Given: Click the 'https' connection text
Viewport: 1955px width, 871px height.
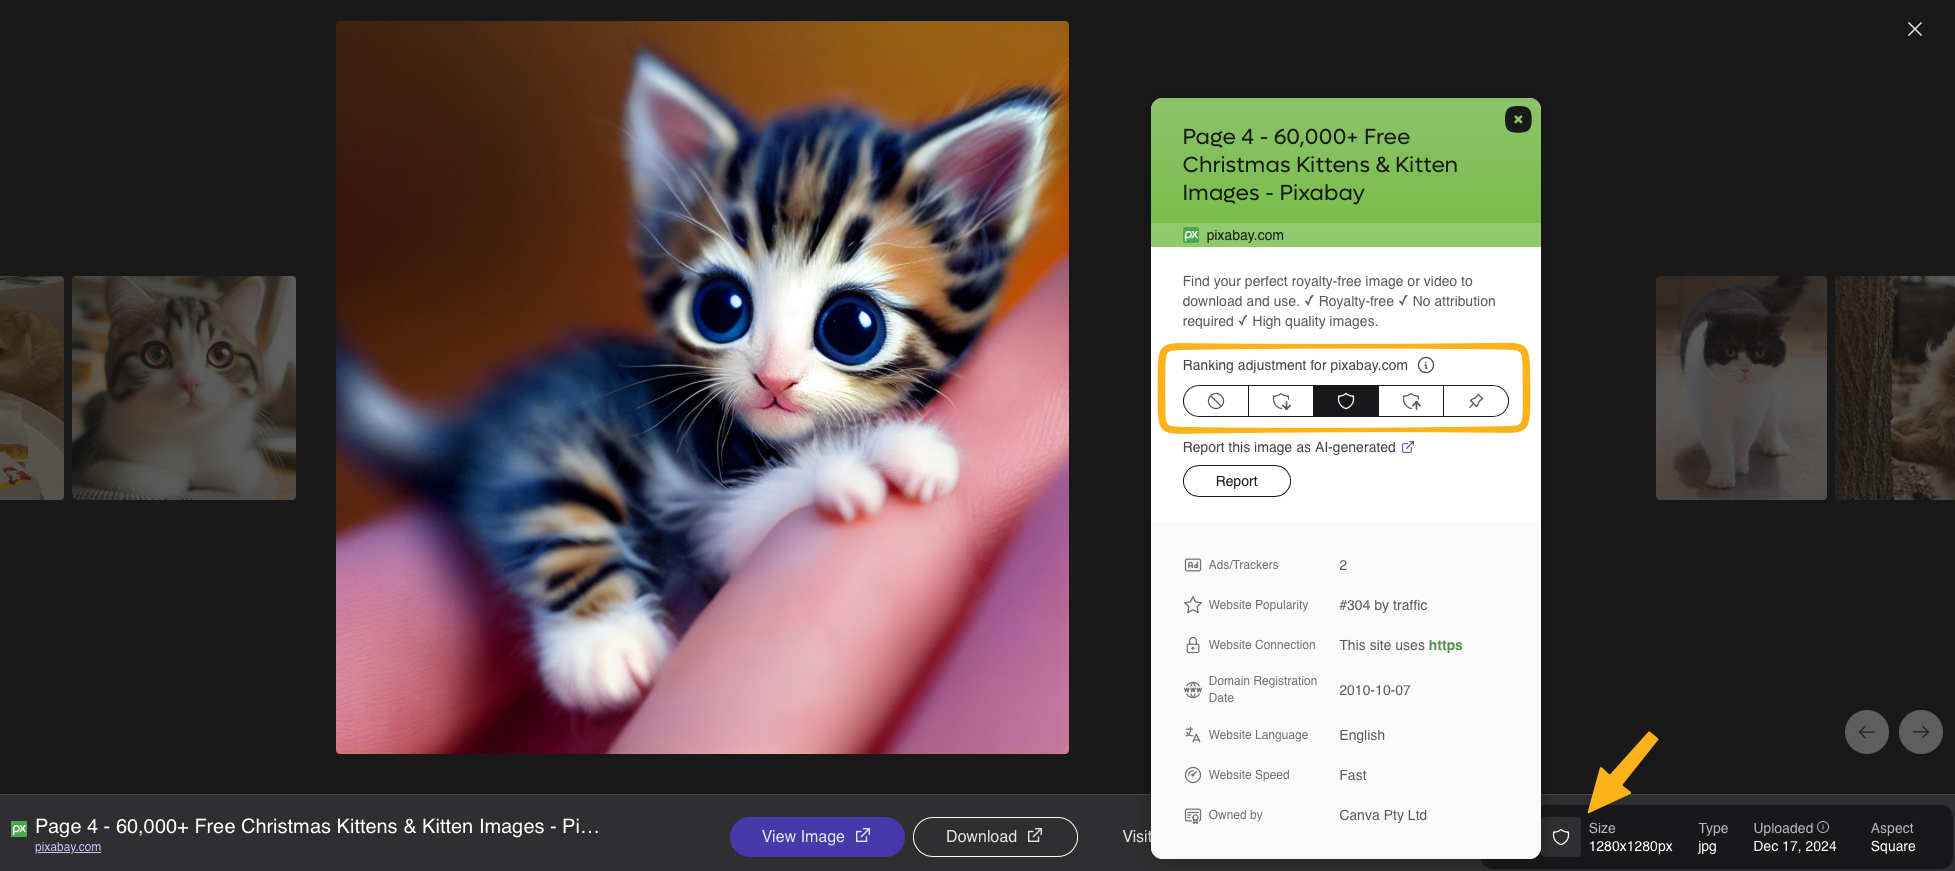Looking at the screenshot, I should click(1445, 645).
